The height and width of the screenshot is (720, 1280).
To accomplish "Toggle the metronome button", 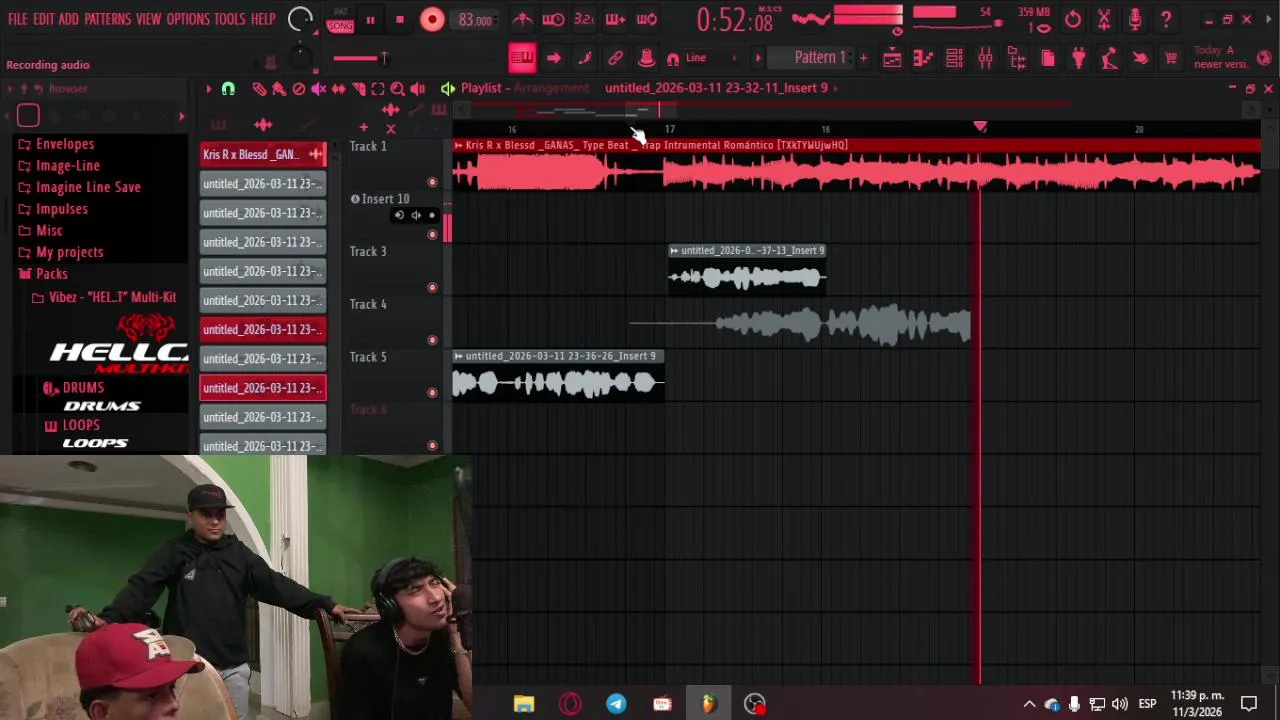I will 522,19.
